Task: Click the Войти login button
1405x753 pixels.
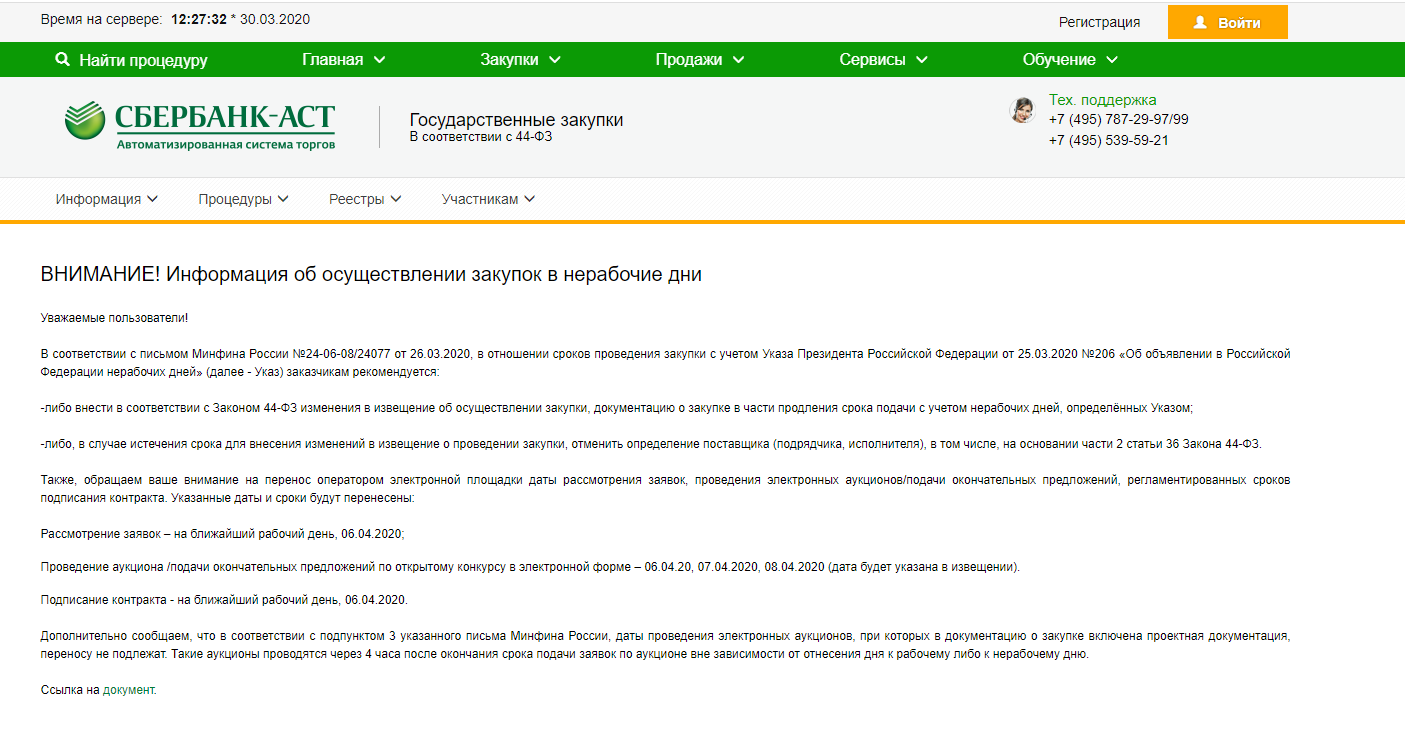Action: 1227,22
